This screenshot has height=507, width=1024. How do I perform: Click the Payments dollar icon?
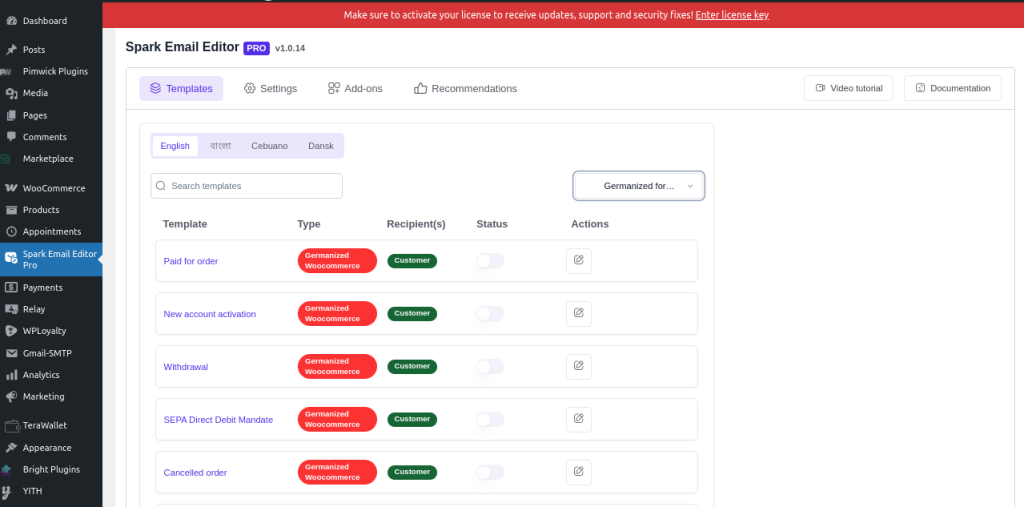pyautogui.click(x=11, y=287)
